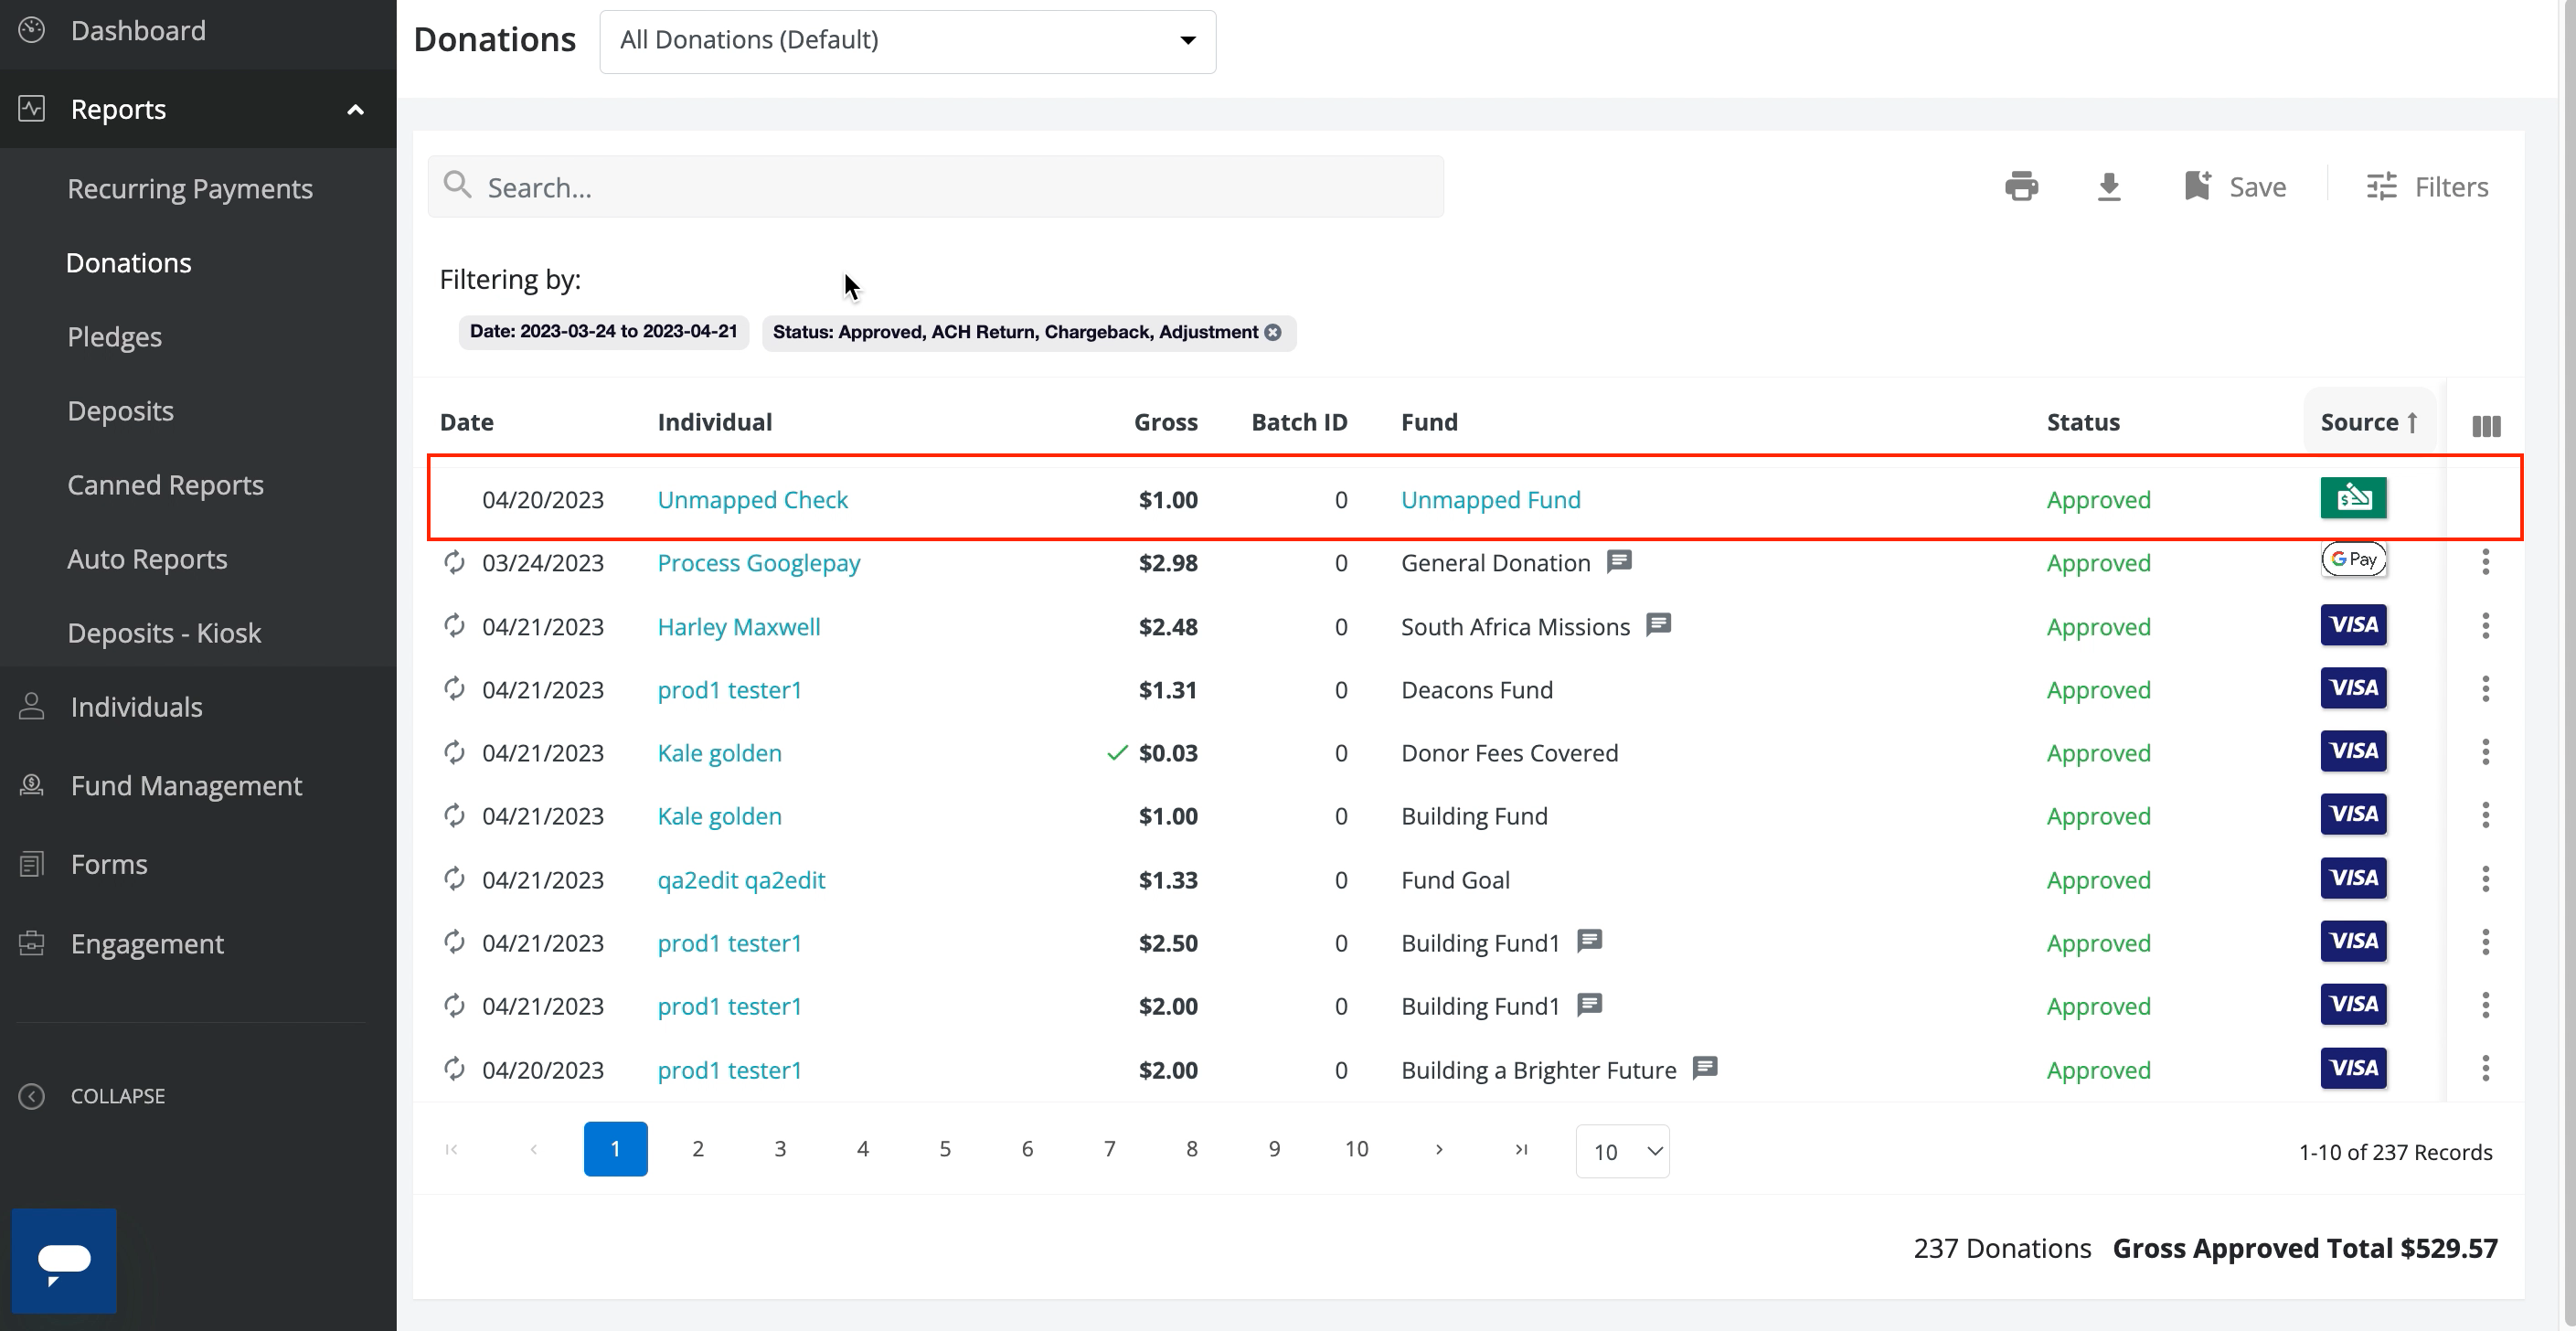2576x1331 pixels.
Task: Click the Filters button
Action: [2427, 187]
